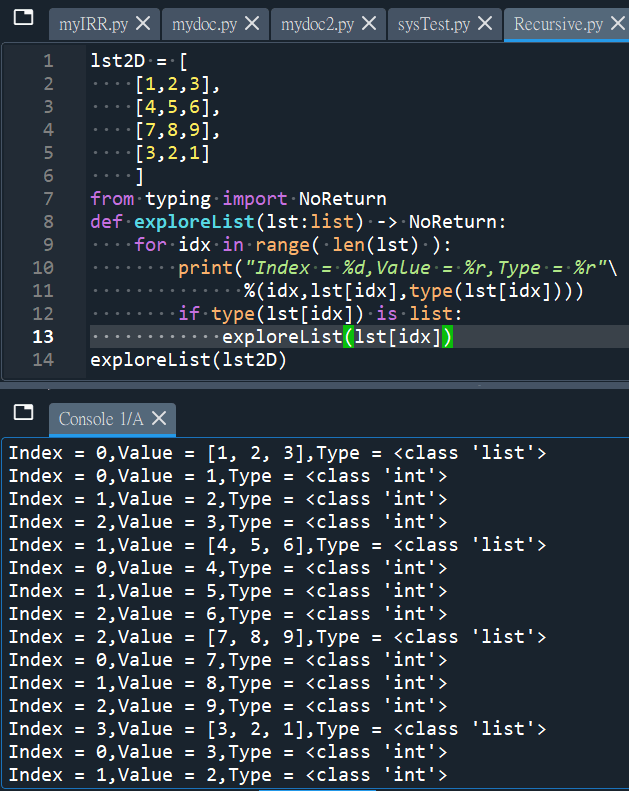Click console line 'Index = 0,Value = 7'
Screen dimensions: 629x791
coord(228,660)
